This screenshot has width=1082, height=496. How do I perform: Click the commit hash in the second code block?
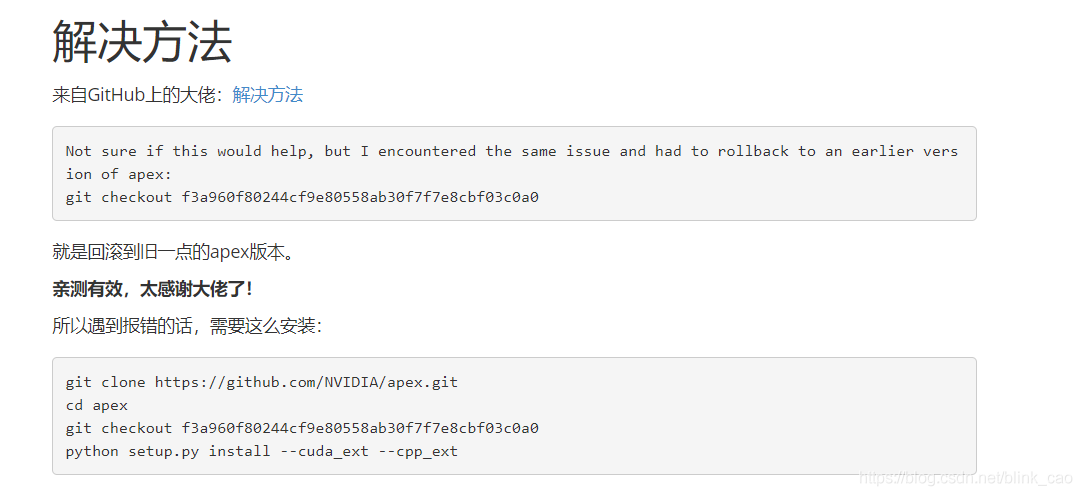point(360,428)
